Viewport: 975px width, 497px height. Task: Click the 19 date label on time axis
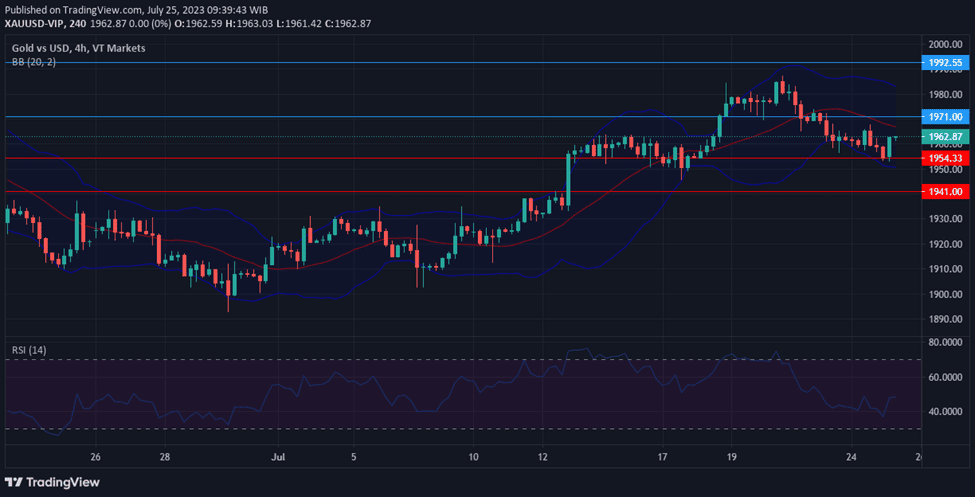click(x=731, y=457)
